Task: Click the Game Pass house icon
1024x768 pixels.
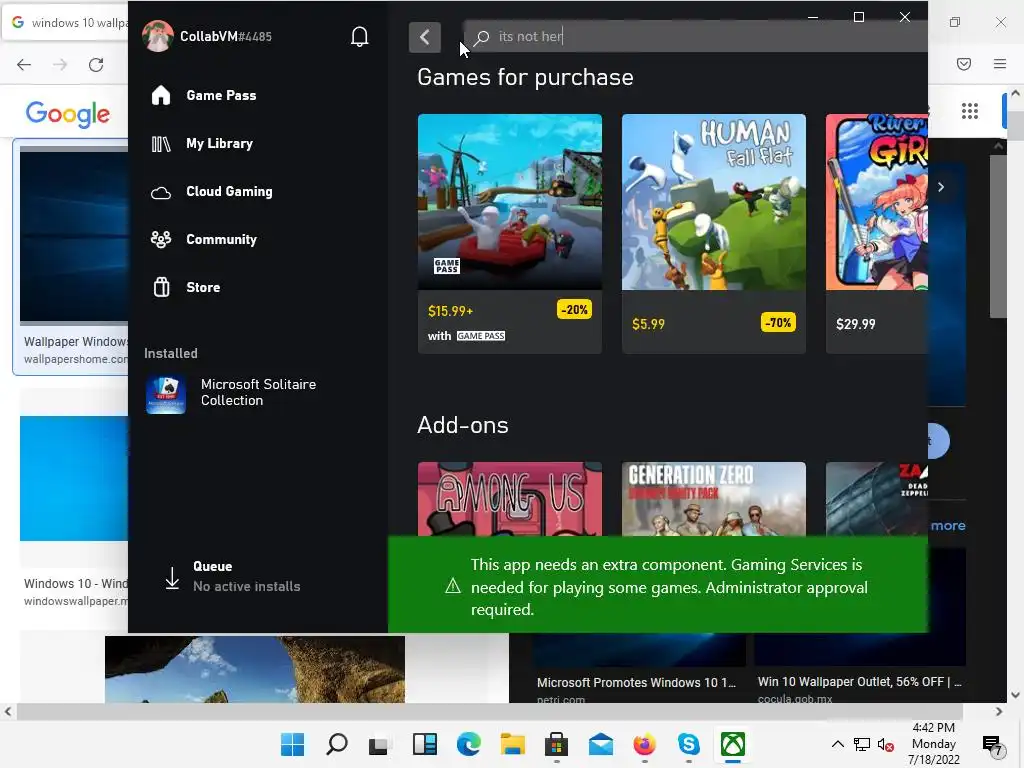Action: 161,95
